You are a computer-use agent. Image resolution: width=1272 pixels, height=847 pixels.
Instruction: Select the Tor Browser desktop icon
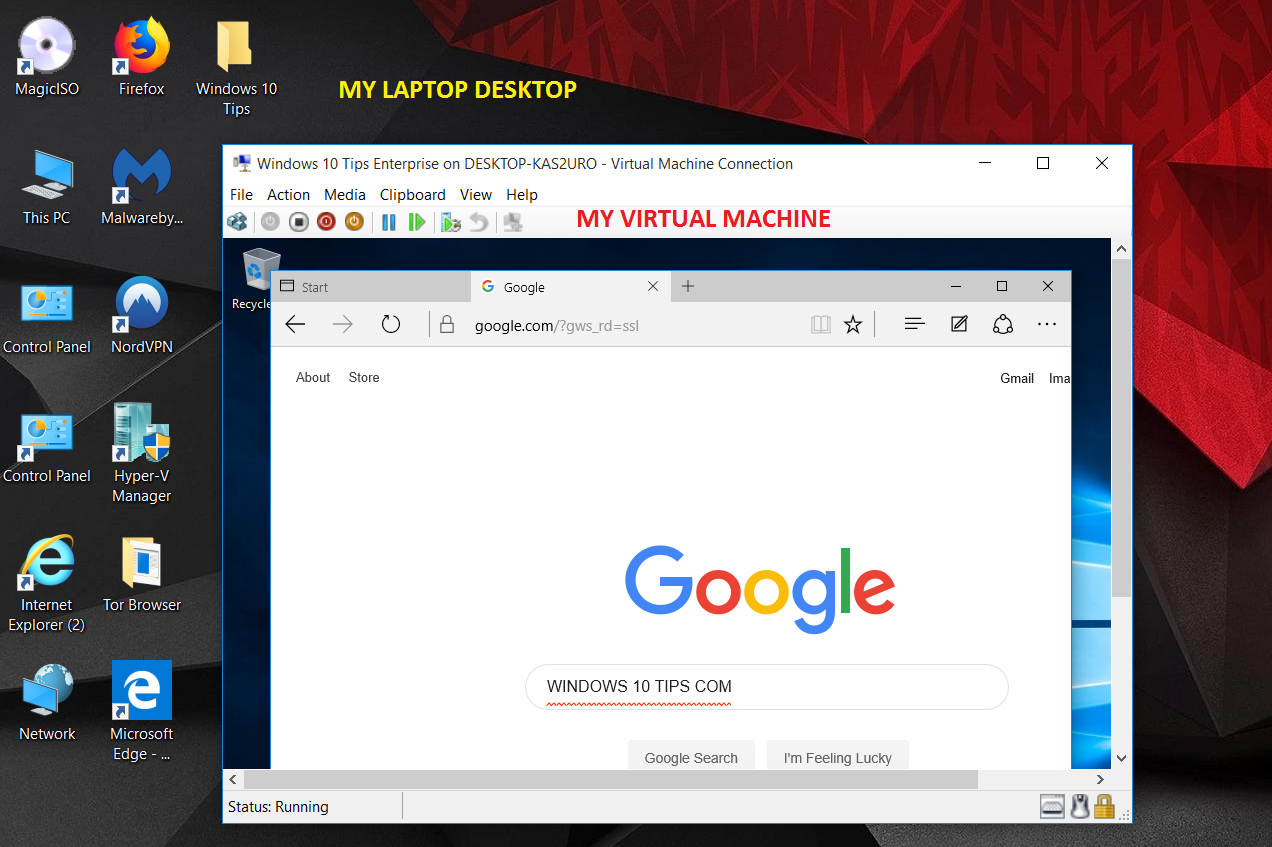click(141, 574)
